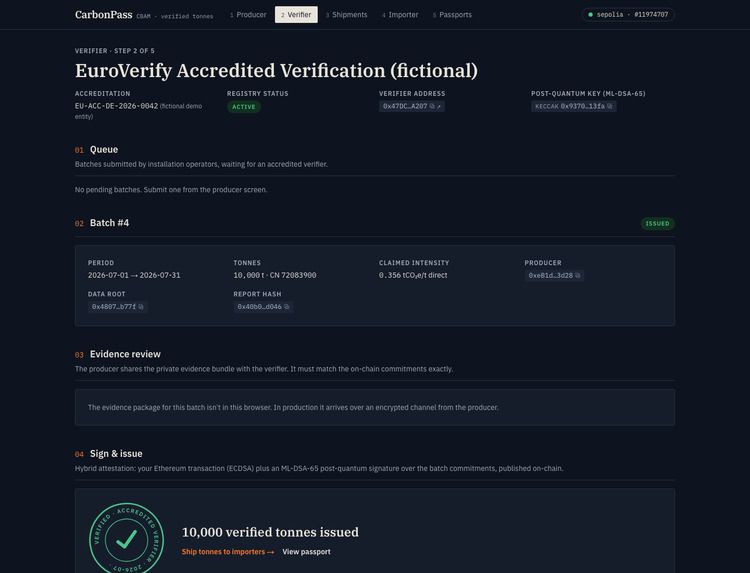
Task: Click the accredited verifier checkmark seal
Action: (126, 539)
